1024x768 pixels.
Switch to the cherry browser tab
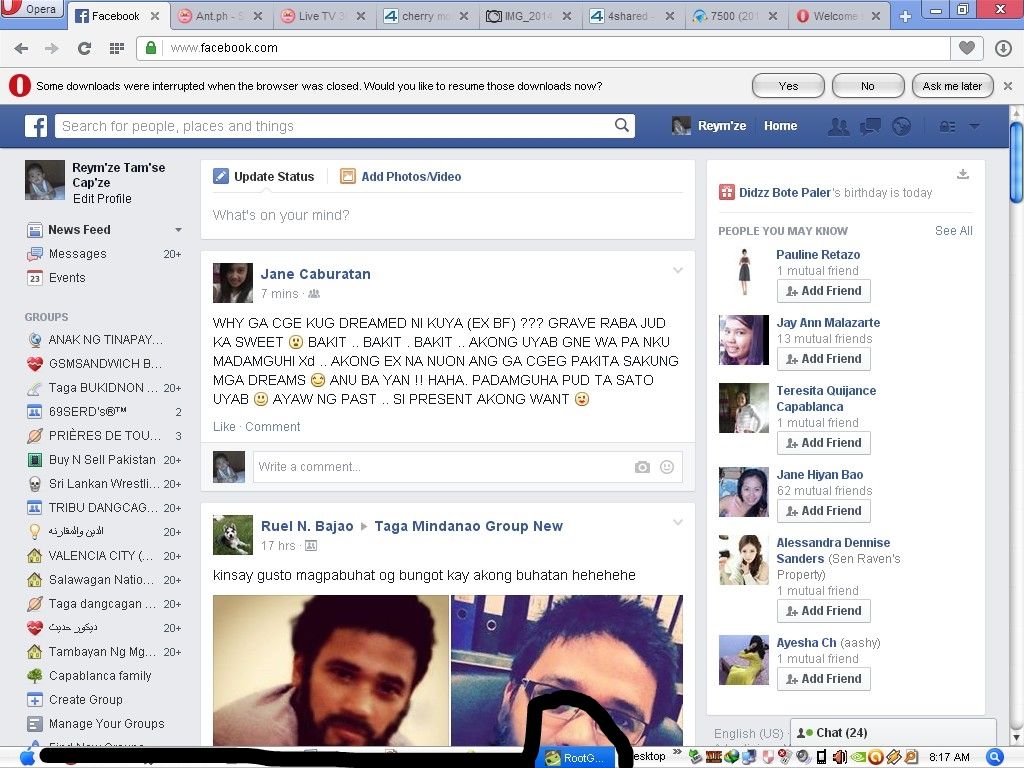pos(424,16)
